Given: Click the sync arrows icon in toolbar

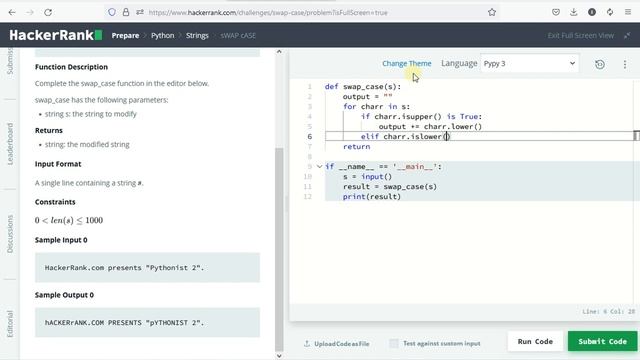Looking at the screenshot, I should pyautogui.click(x=610, y=12).
